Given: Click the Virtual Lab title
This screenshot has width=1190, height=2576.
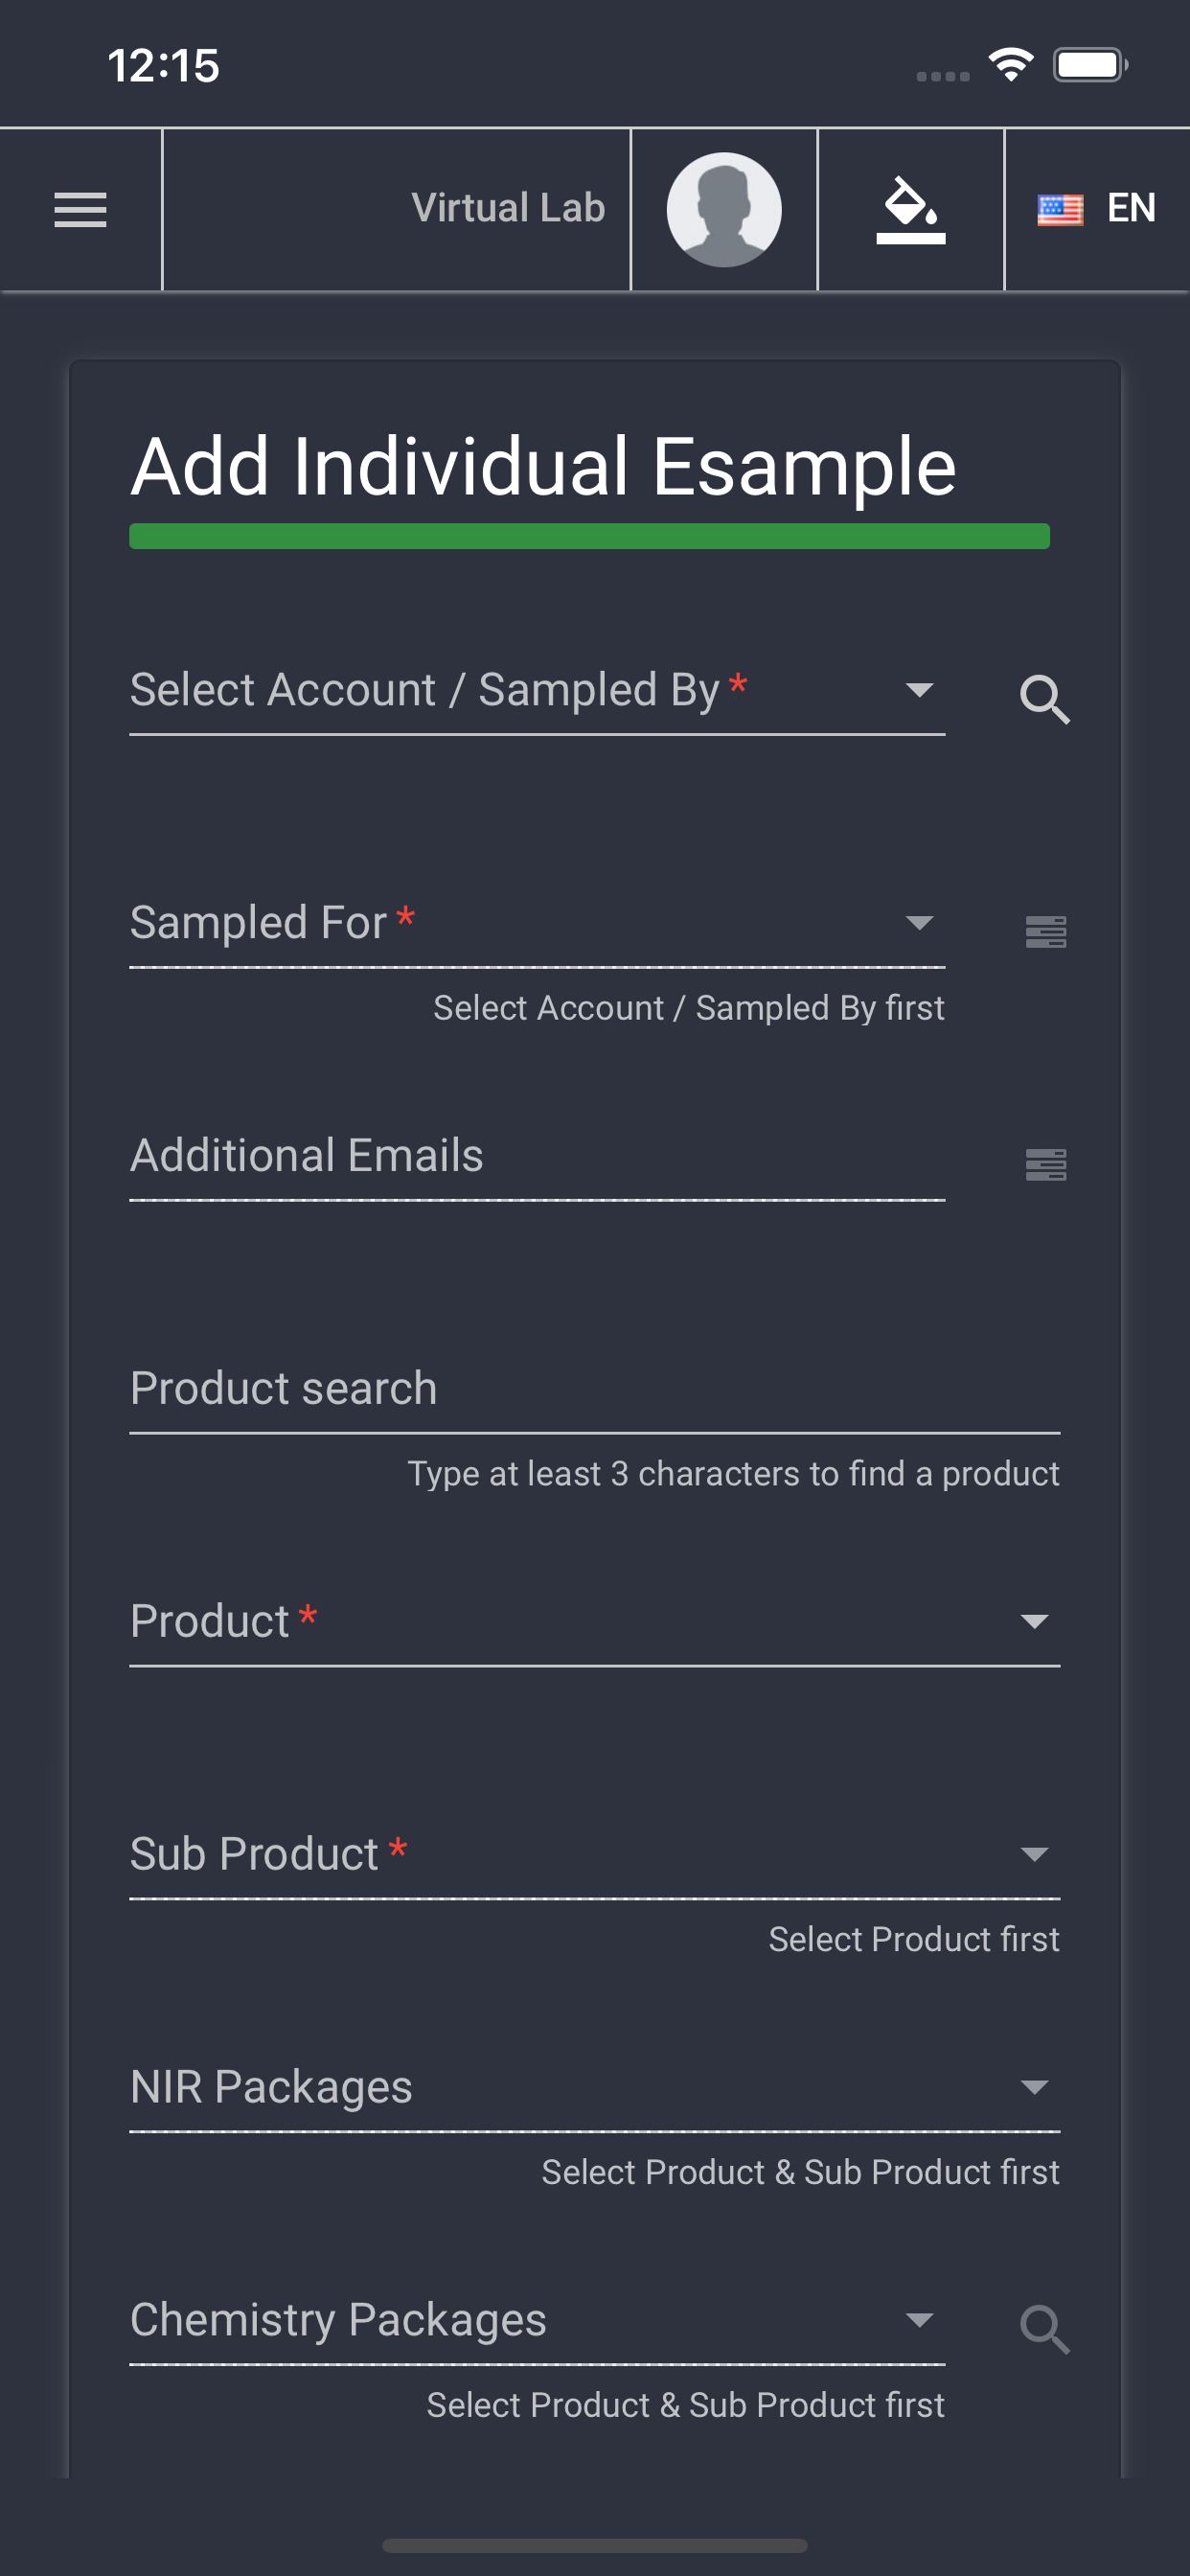Looking at the screenshot, I should click(508, 208).
